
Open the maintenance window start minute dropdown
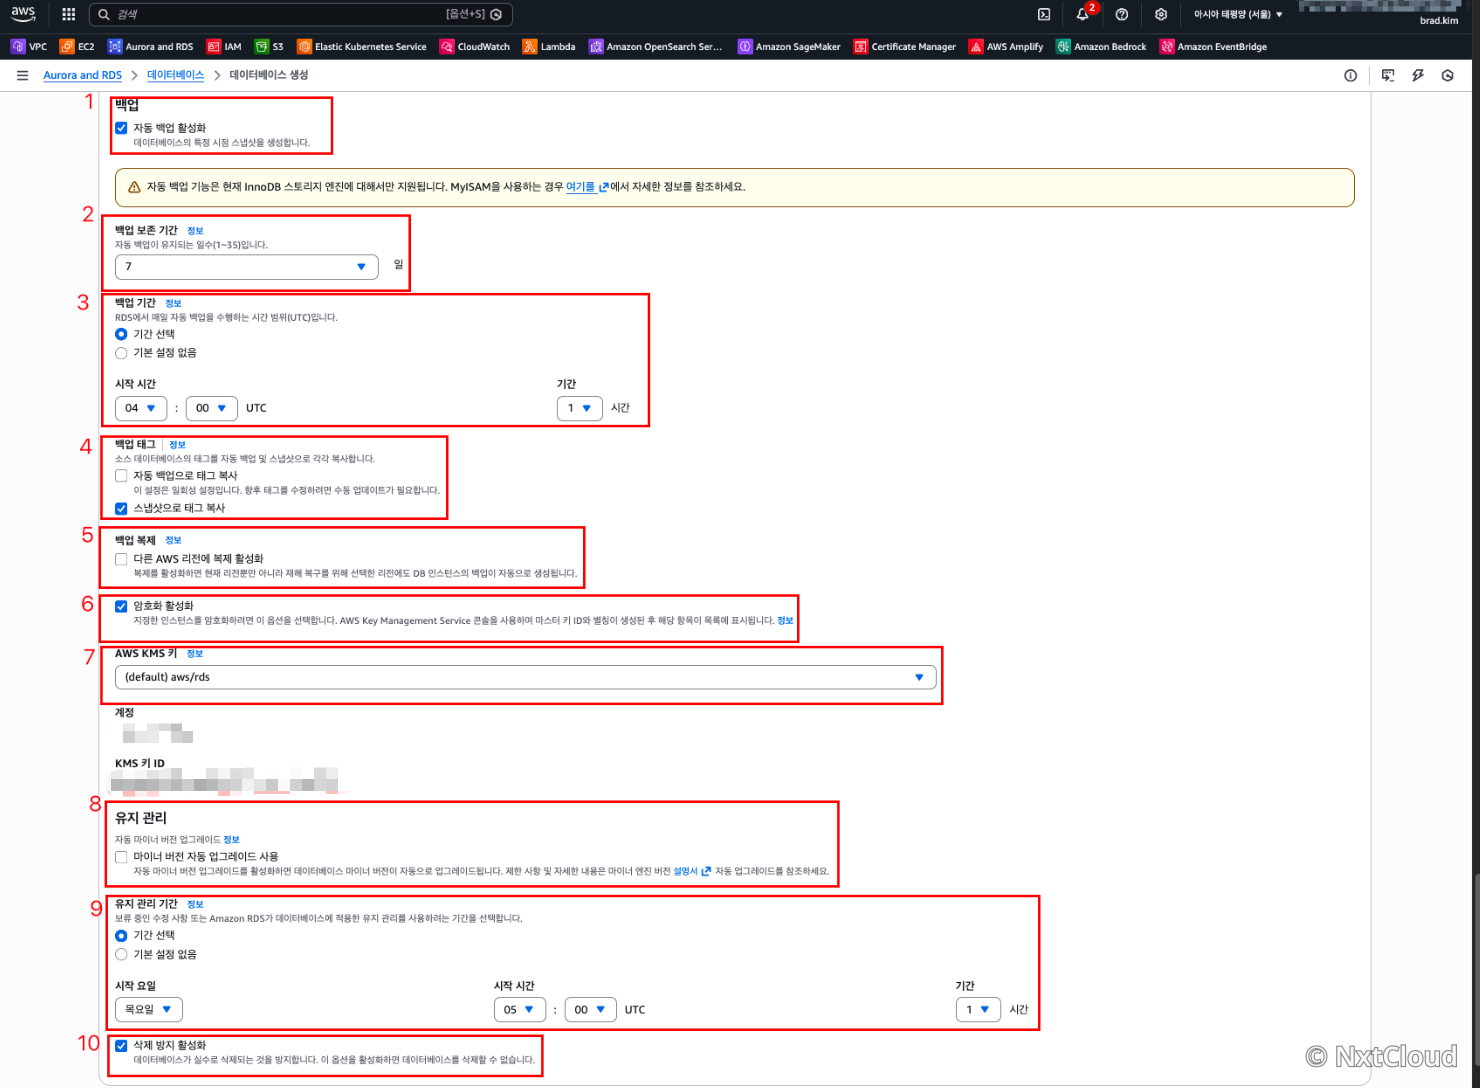pos(591,1010)
